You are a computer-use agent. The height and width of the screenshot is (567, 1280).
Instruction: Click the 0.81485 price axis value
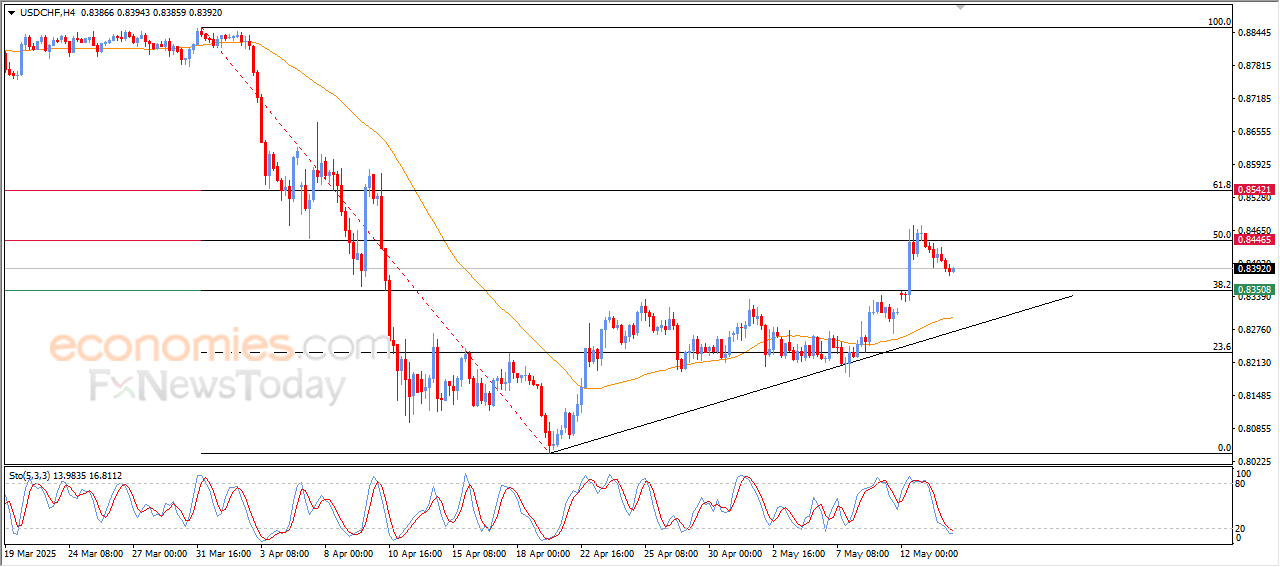(1256, 397)
